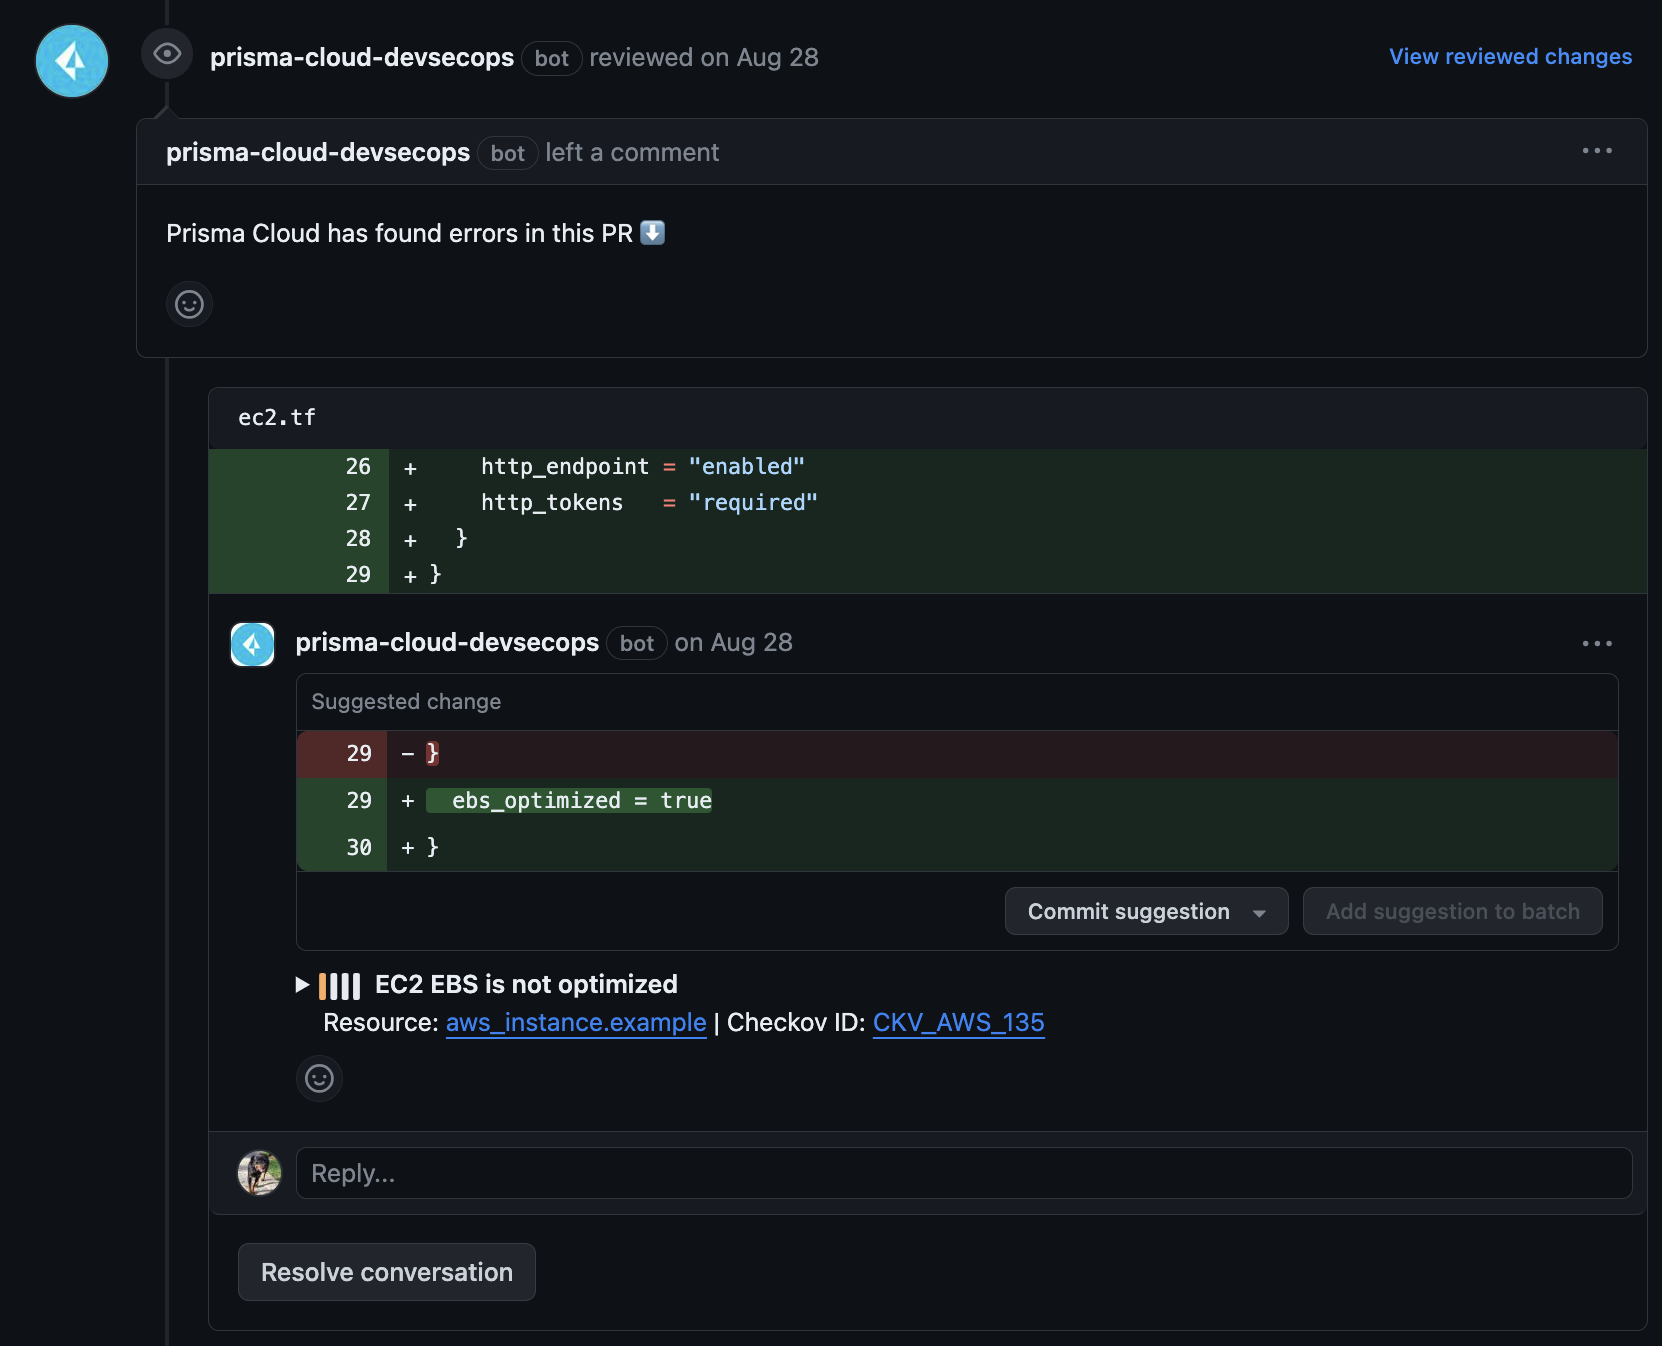The image size is (1662, 1346).
Task: Open prisma-cloud-devsecops large avatar at top
Action: (x=72, y=61)
